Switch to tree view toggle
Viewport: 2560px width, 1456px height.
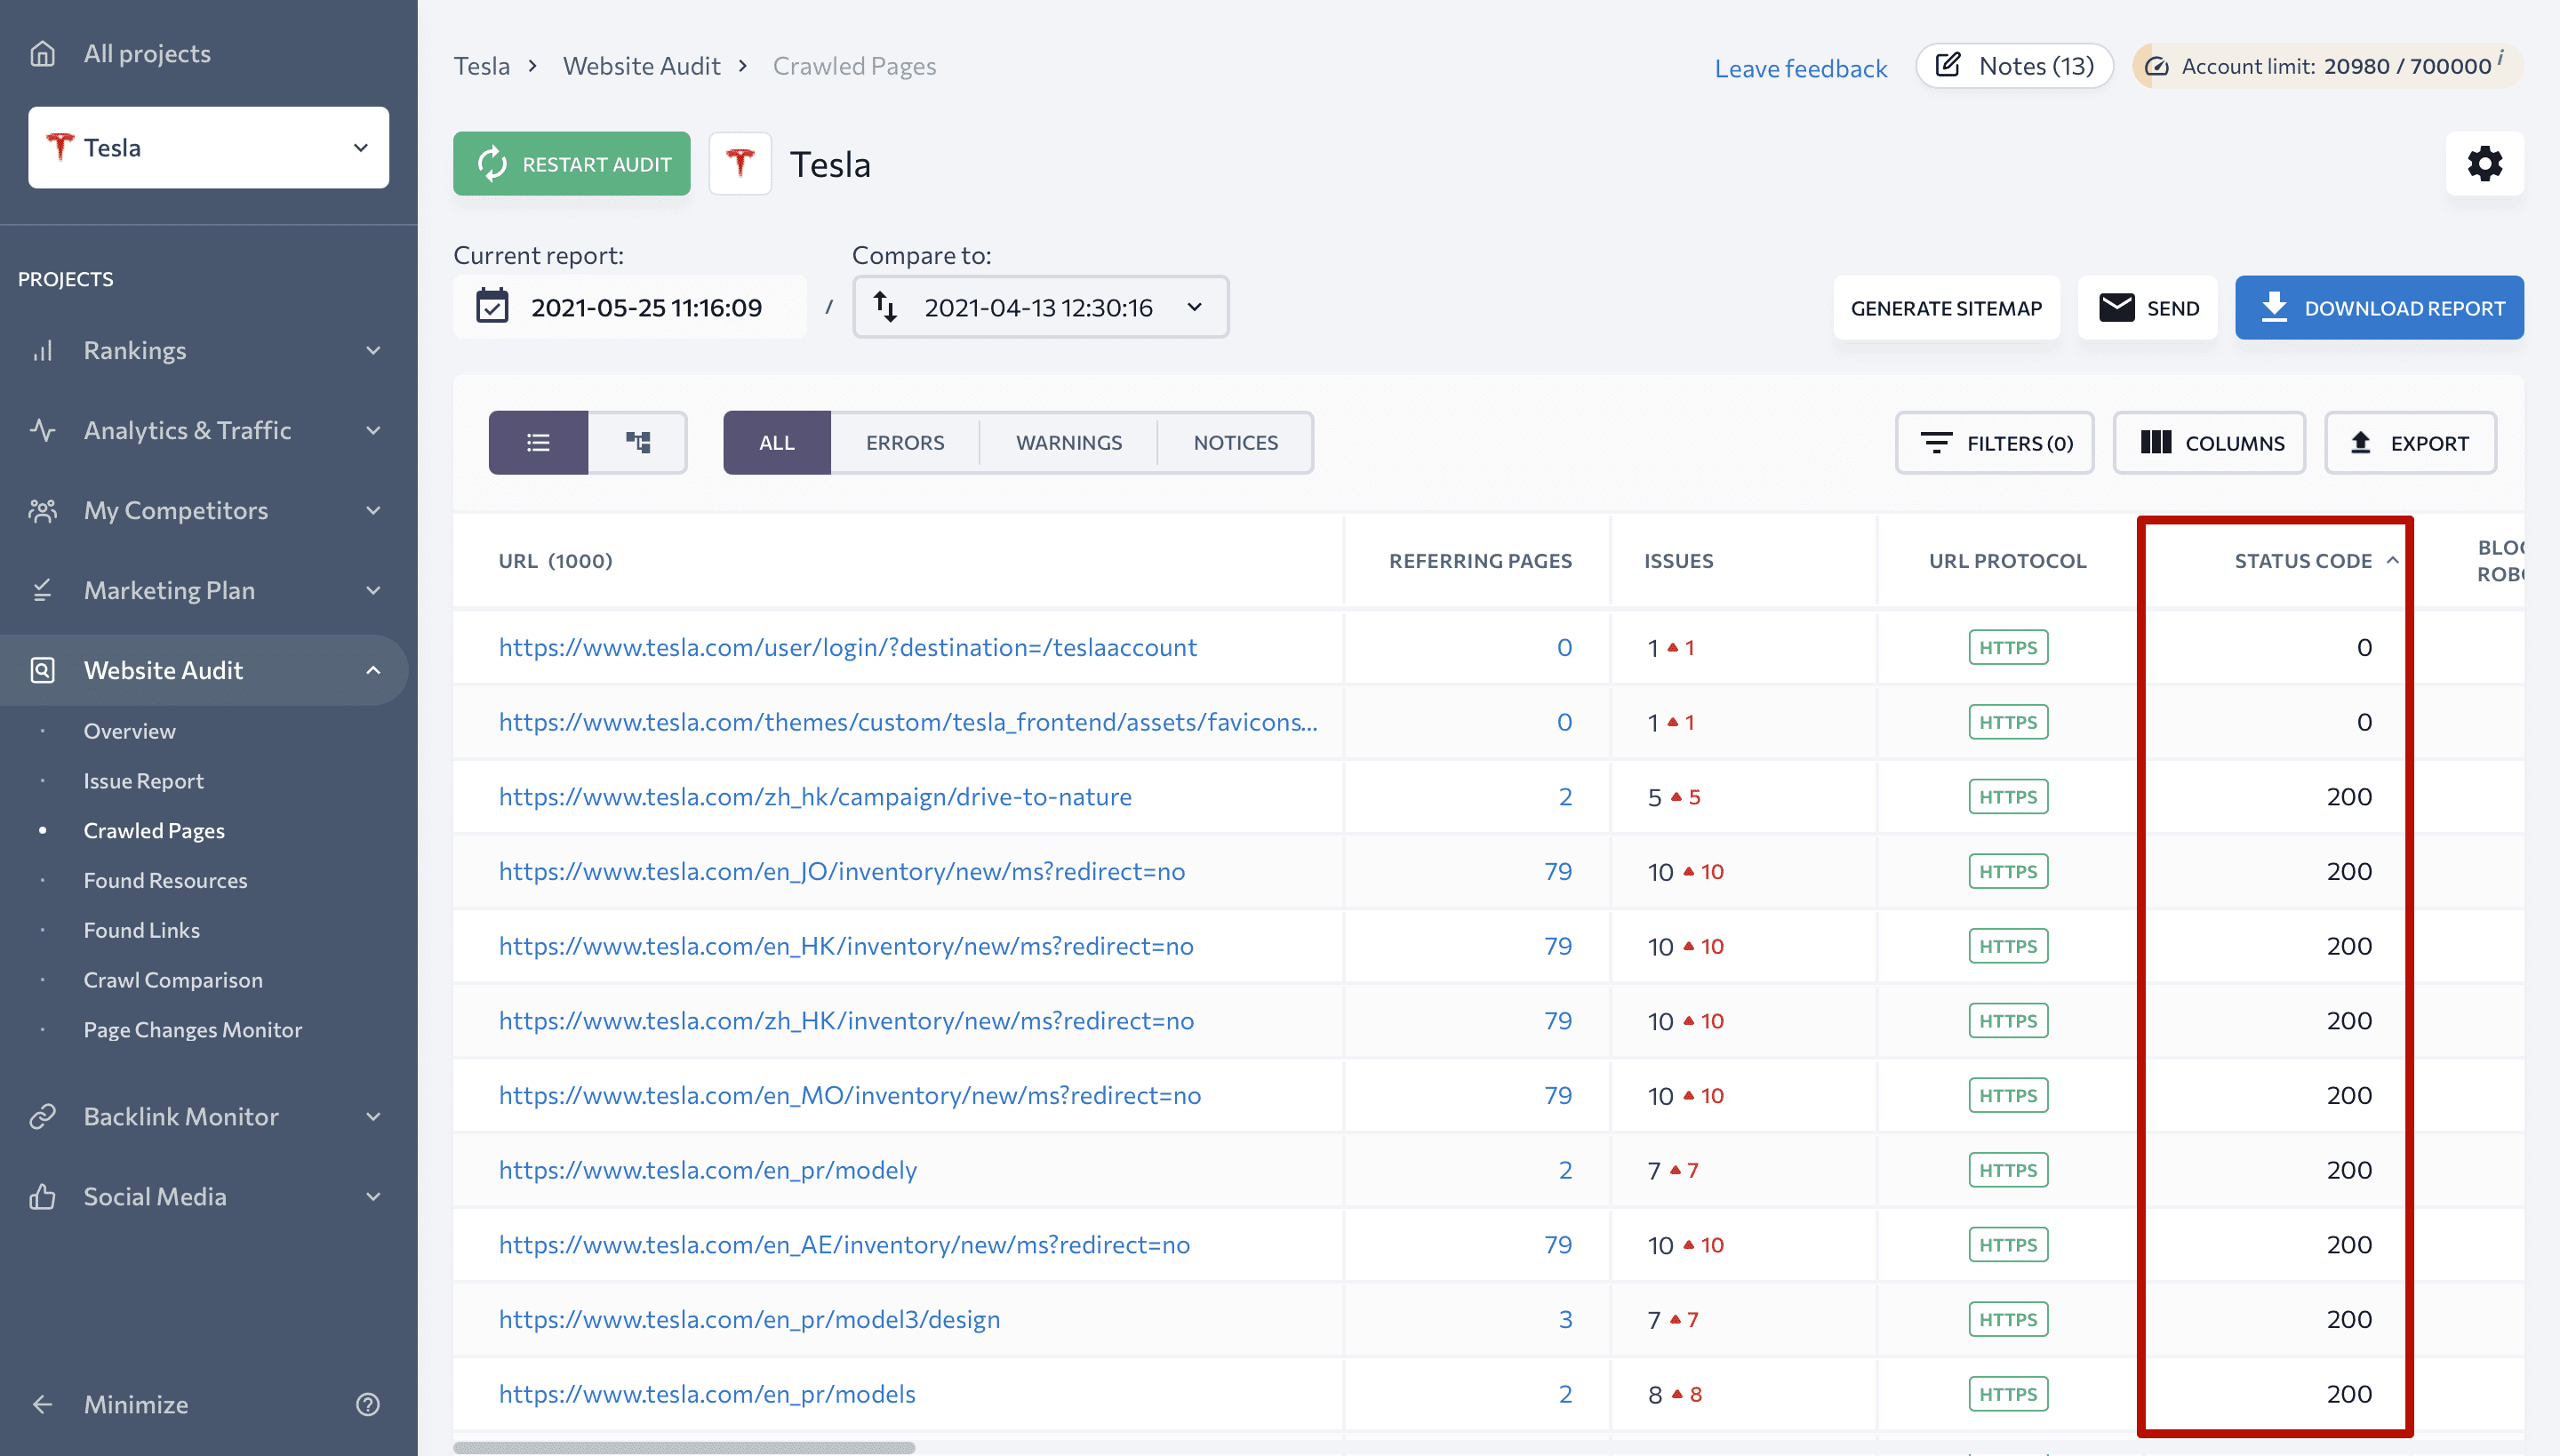click(638, 442)
